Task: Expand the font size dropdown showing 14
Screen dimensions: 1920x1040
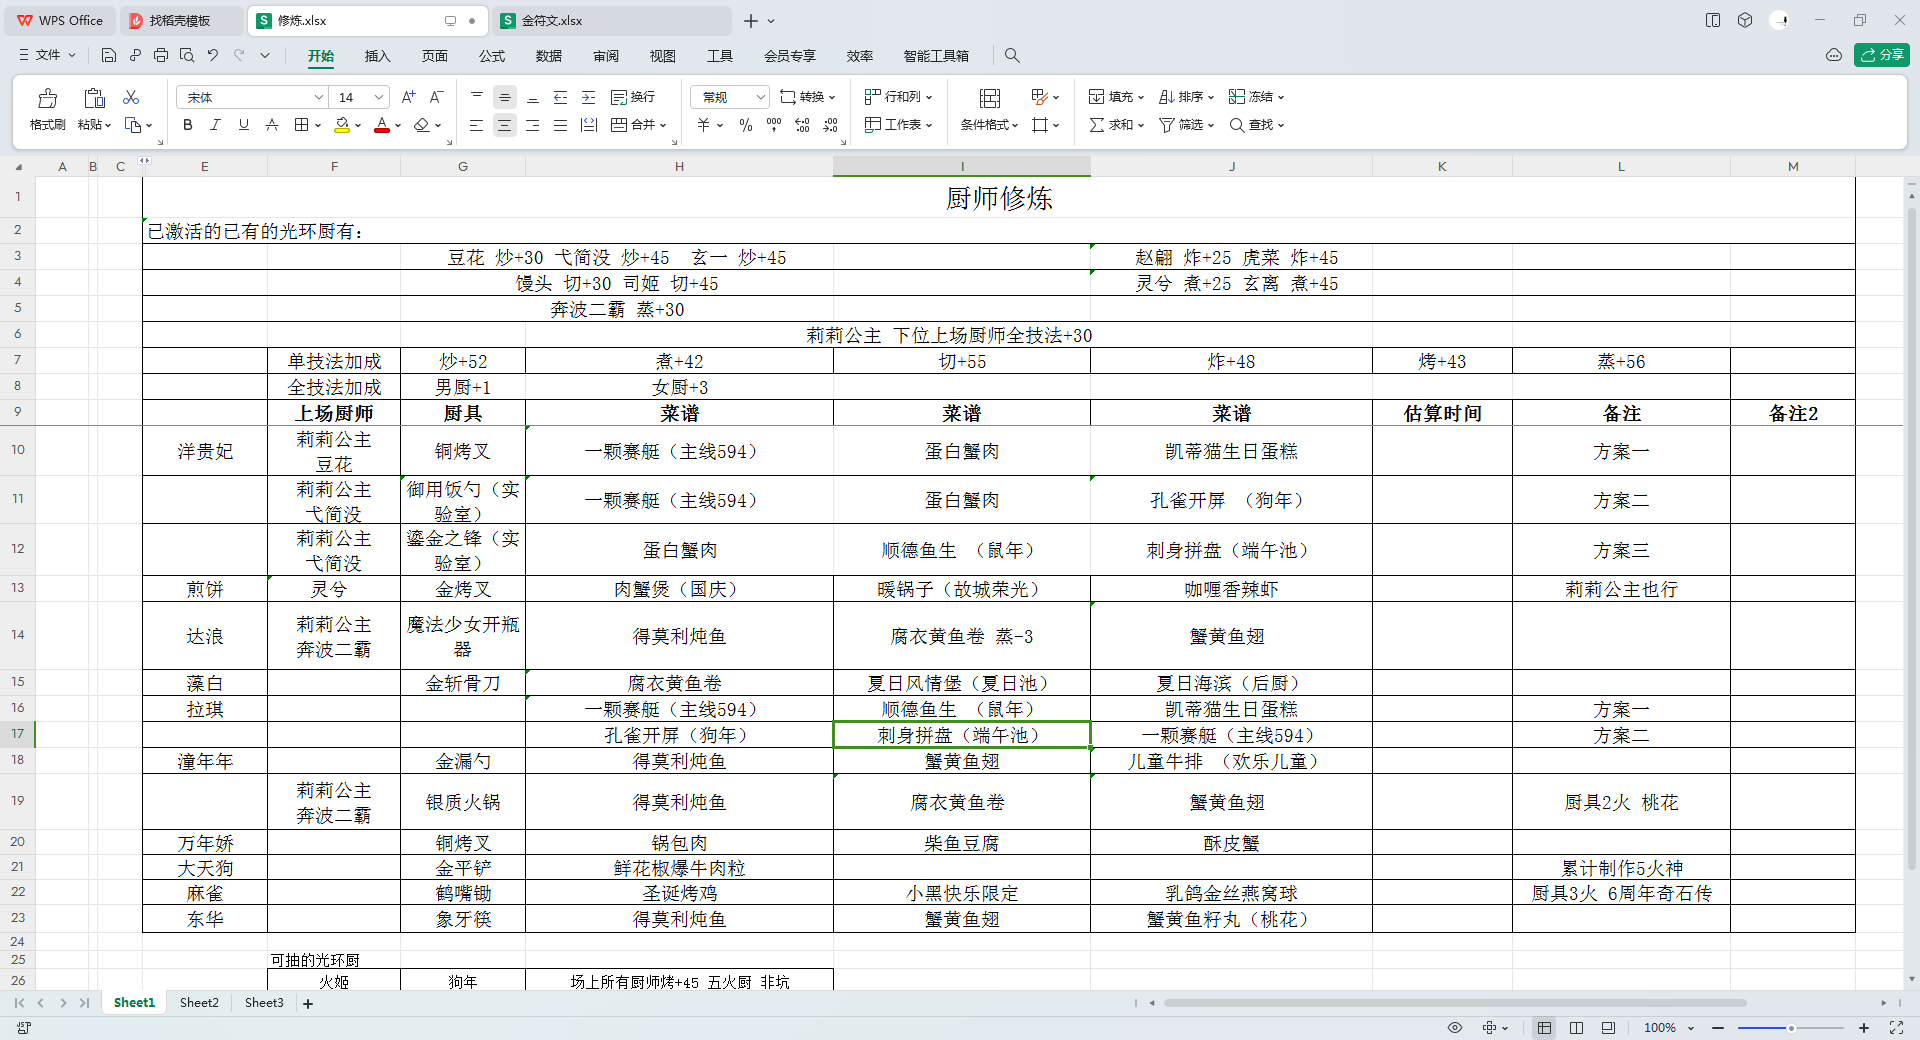Action: (379, 97)
